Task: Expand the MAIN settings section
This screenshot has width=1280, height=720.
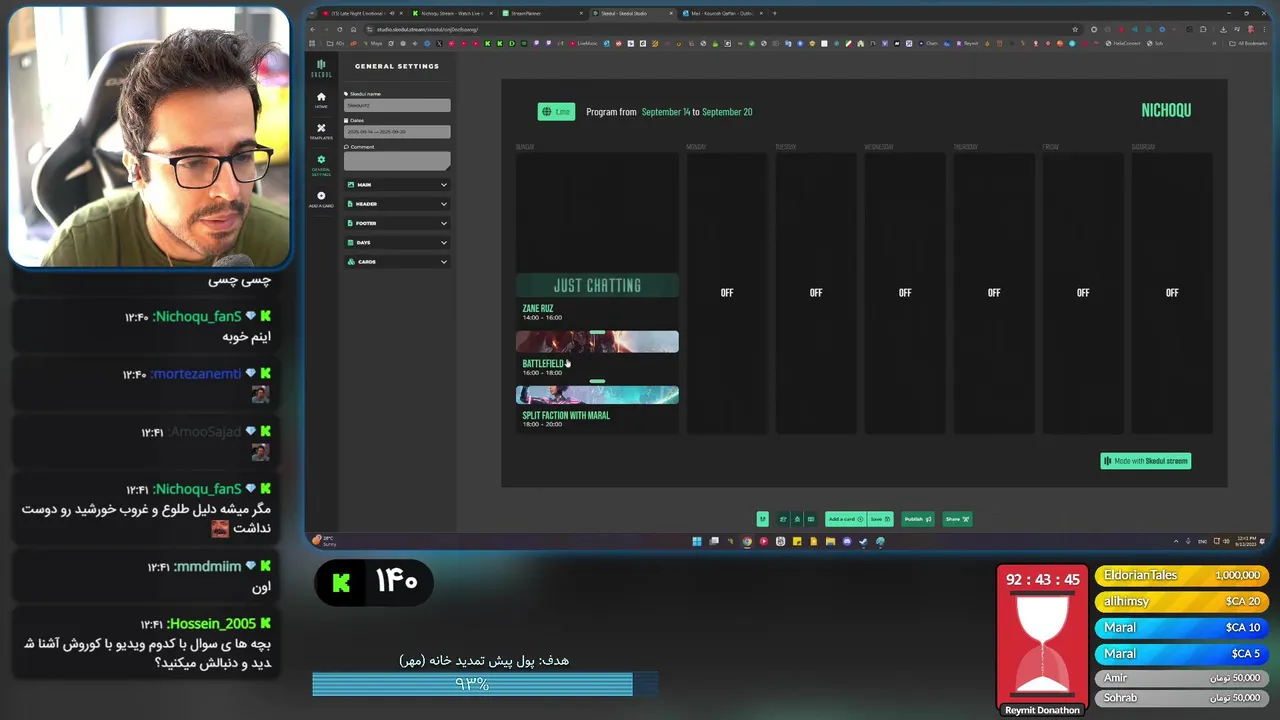Action: 397,184
